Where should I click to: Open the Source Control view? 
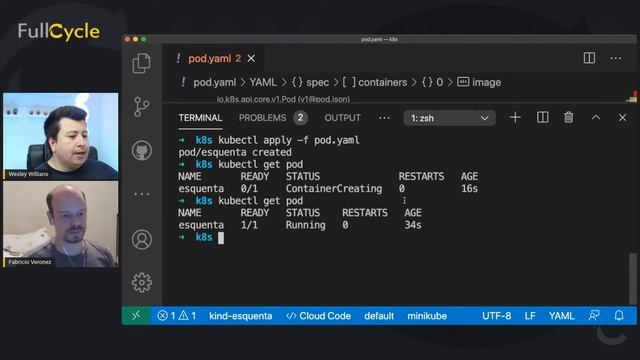[x=141, y=107]
